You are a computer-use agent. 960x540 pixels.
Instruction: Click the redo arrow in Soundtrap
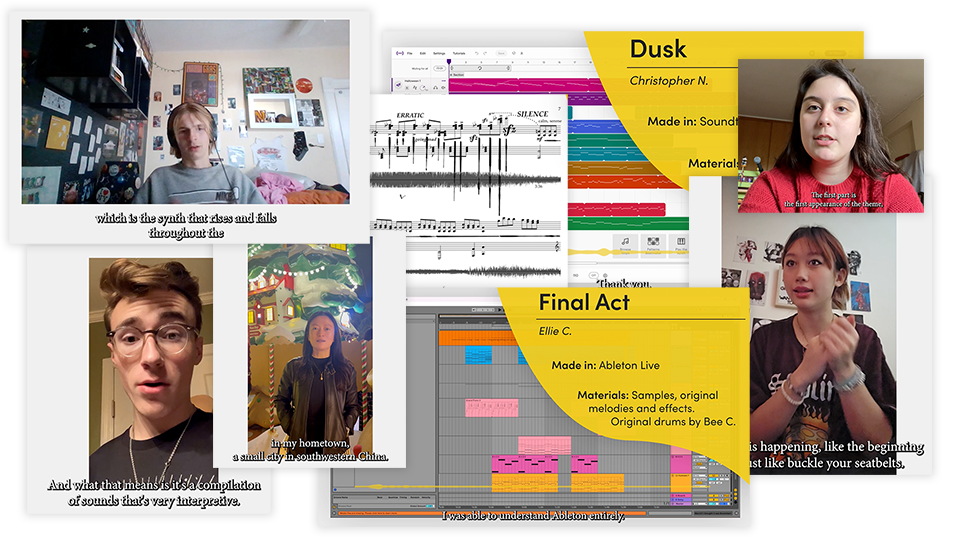[x=485, y=53]
